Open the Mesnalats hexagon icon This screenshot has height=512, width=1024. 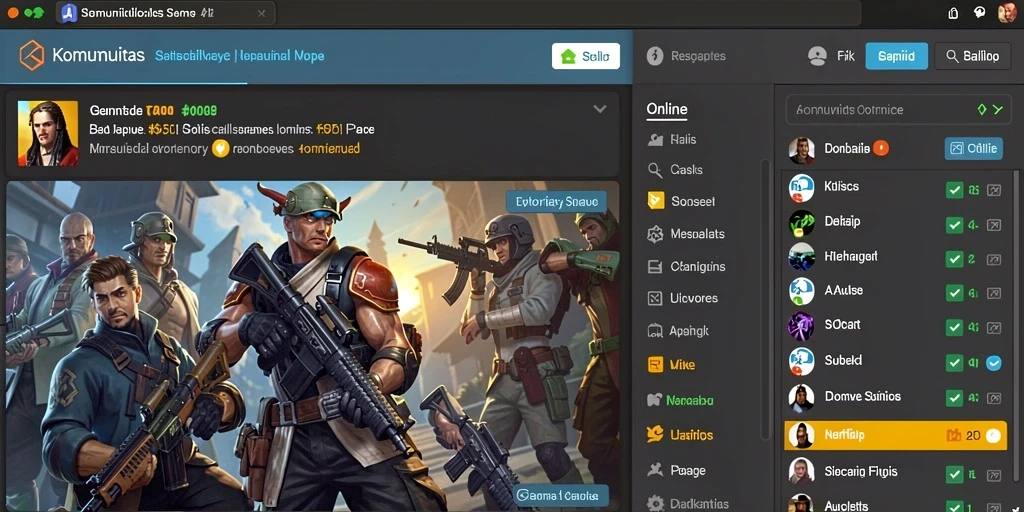click(x=655, y=234)
